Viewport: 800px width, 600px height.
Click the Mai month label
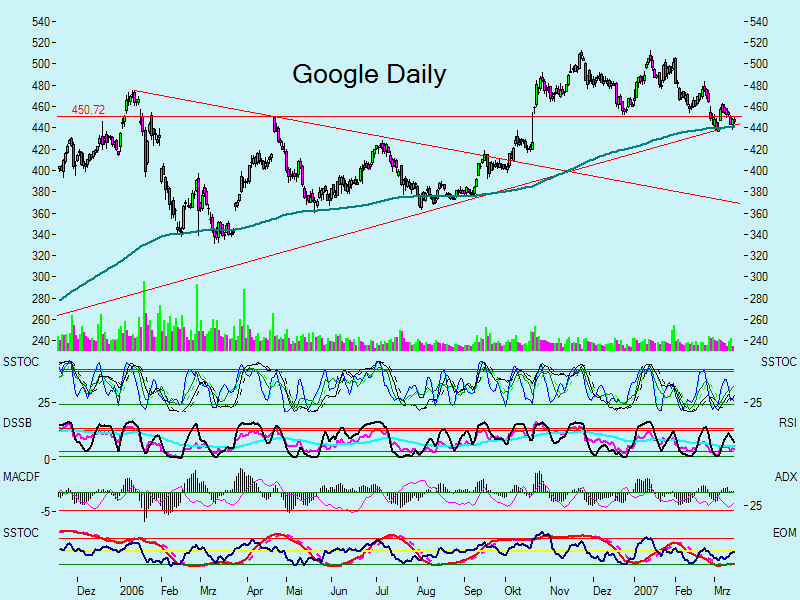point(294,591)
